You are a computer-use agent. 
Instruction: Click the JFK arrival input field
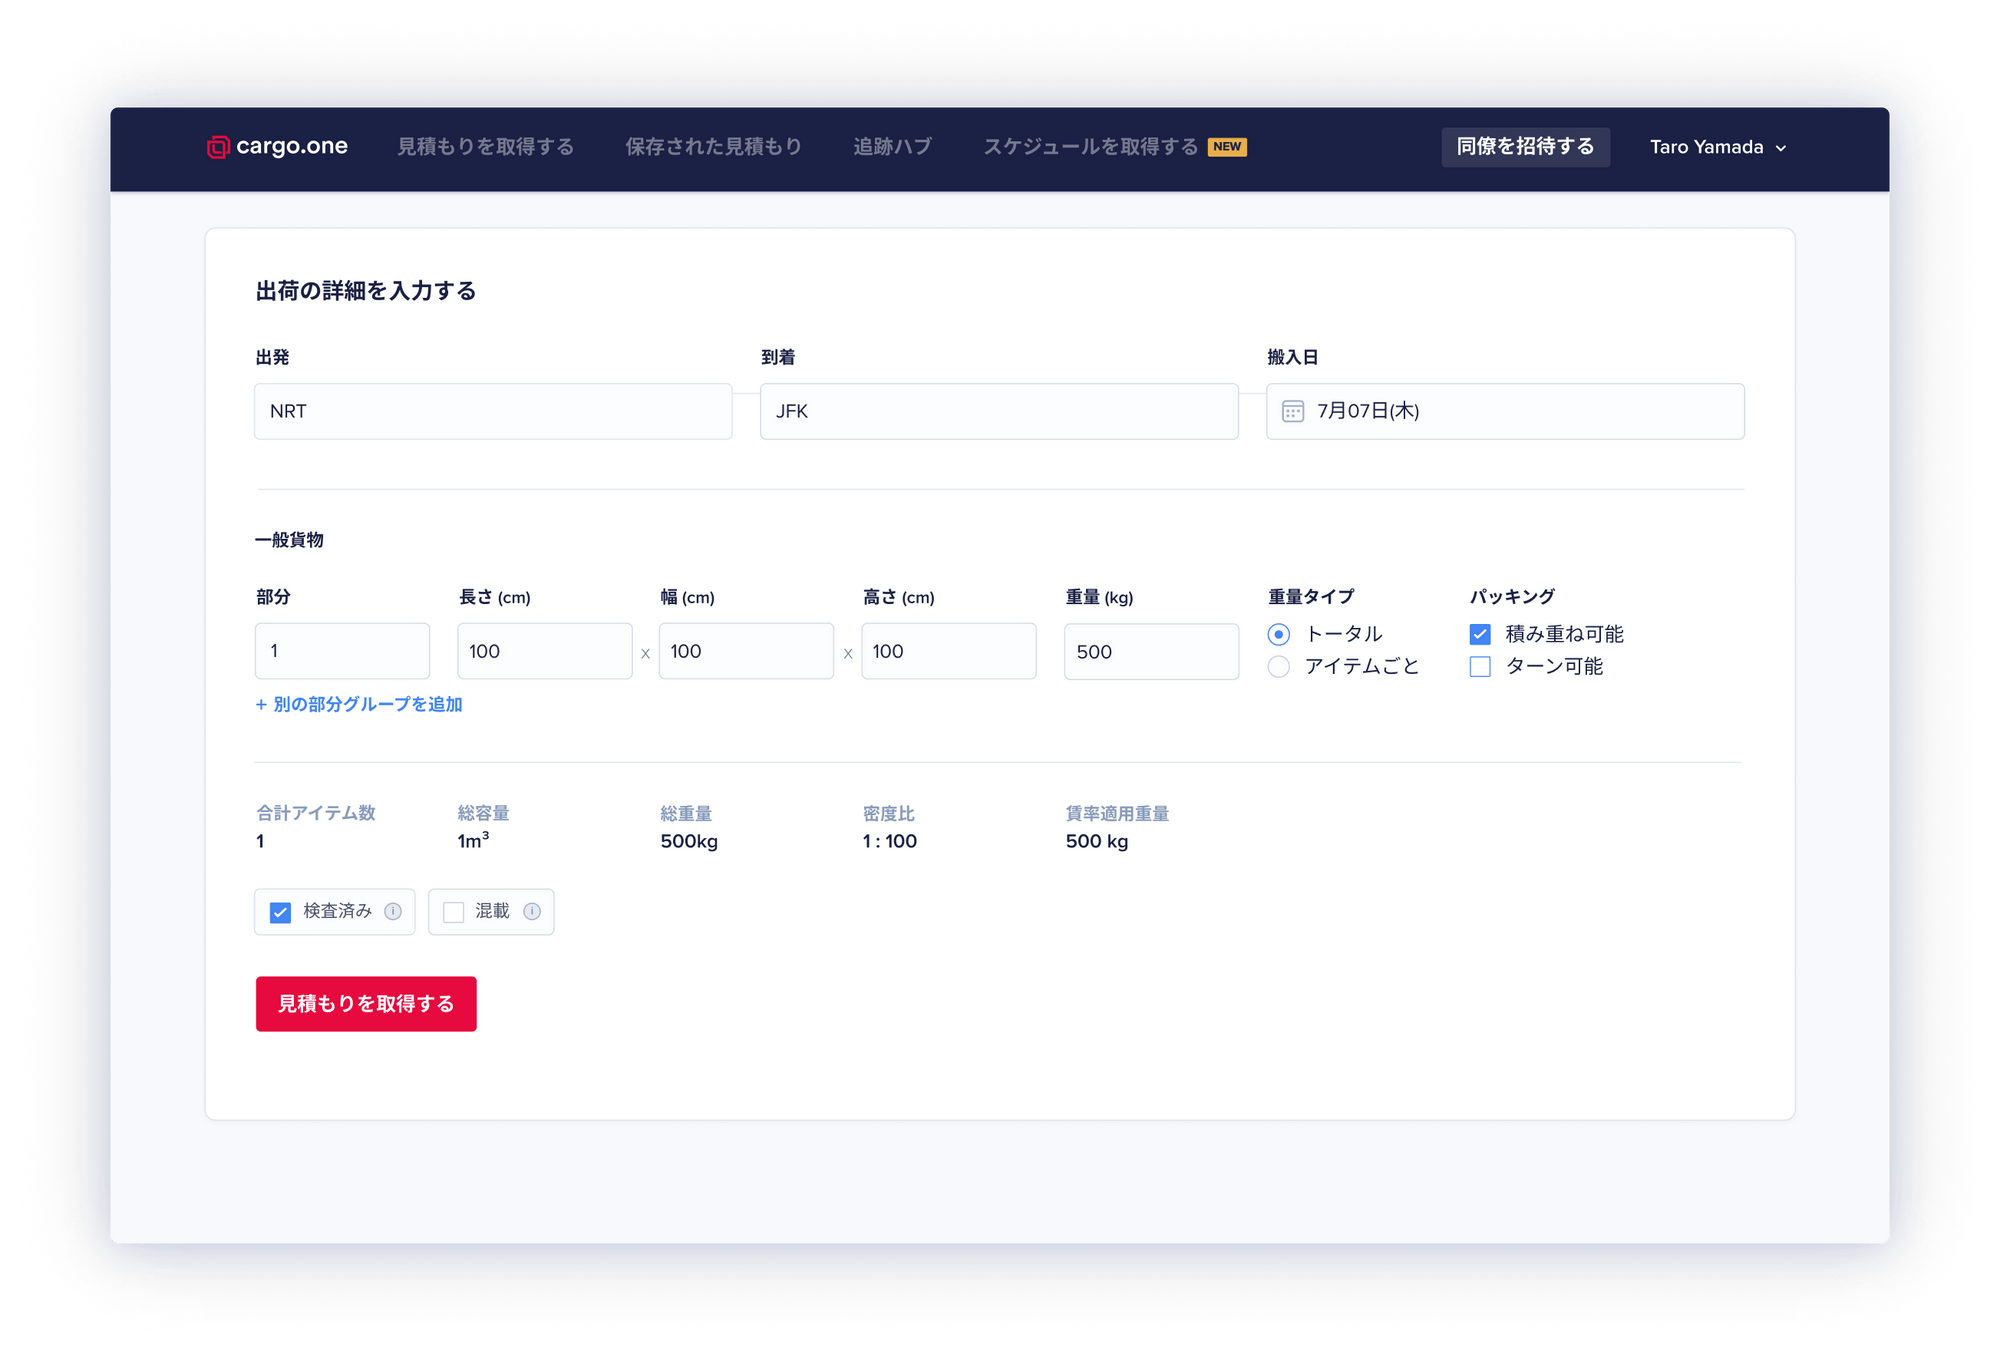997,411
